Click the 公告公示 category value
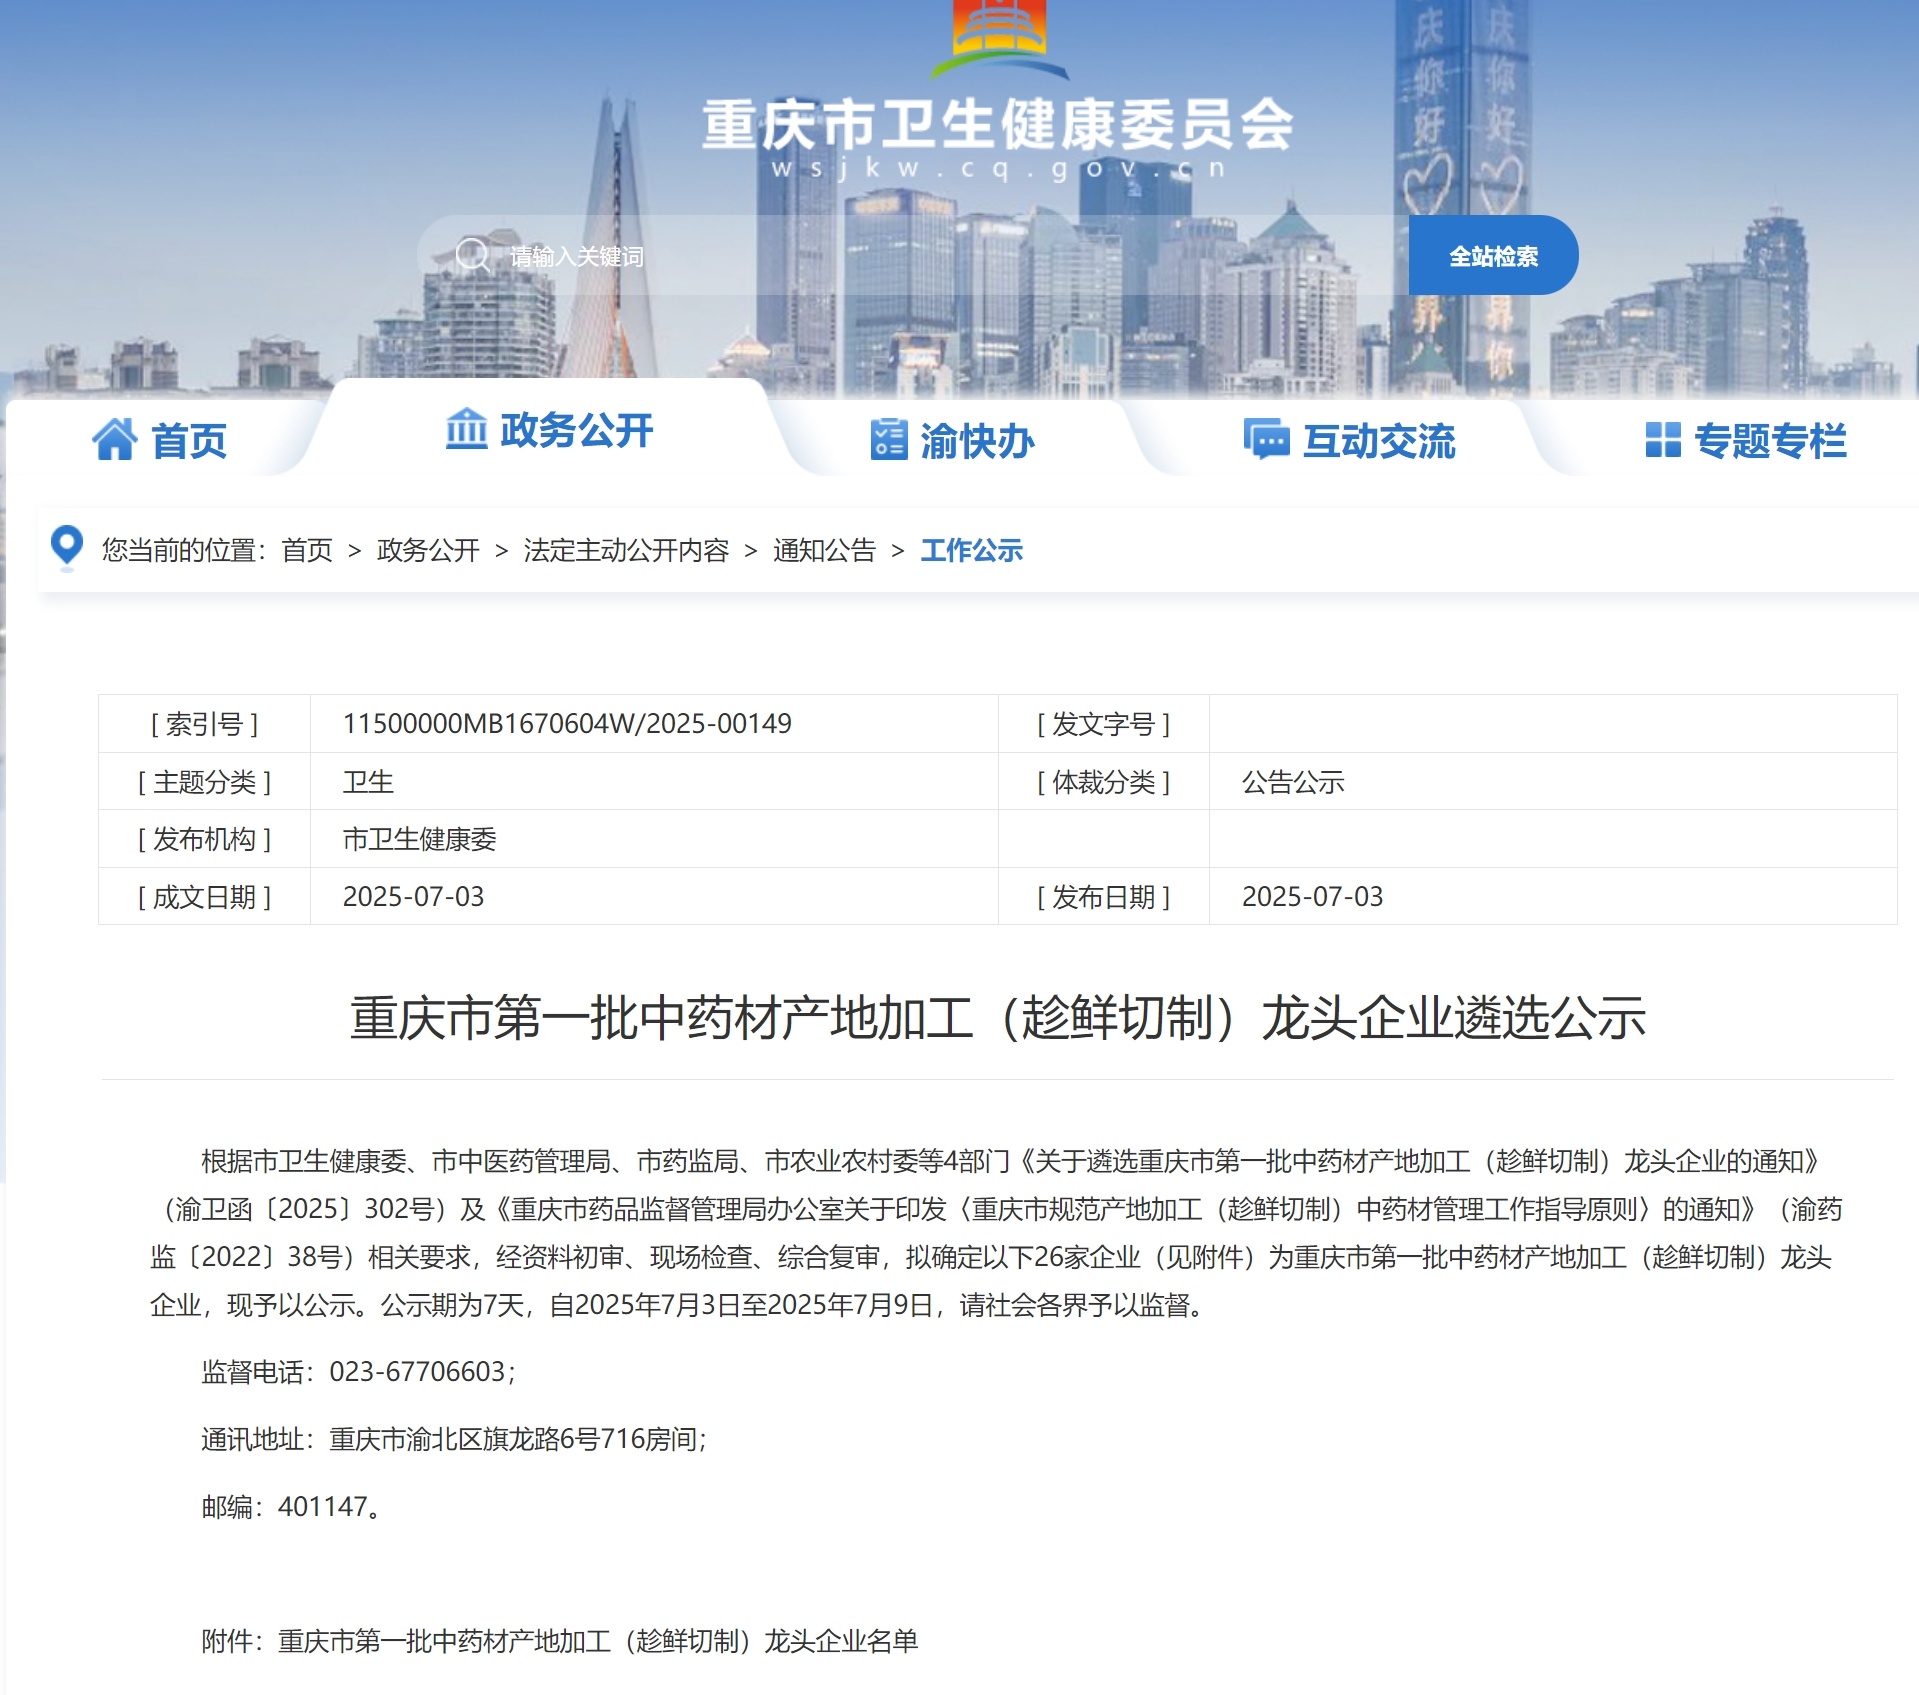The width and height of the screenshot is (1919, 1695). click(1293, 782)
